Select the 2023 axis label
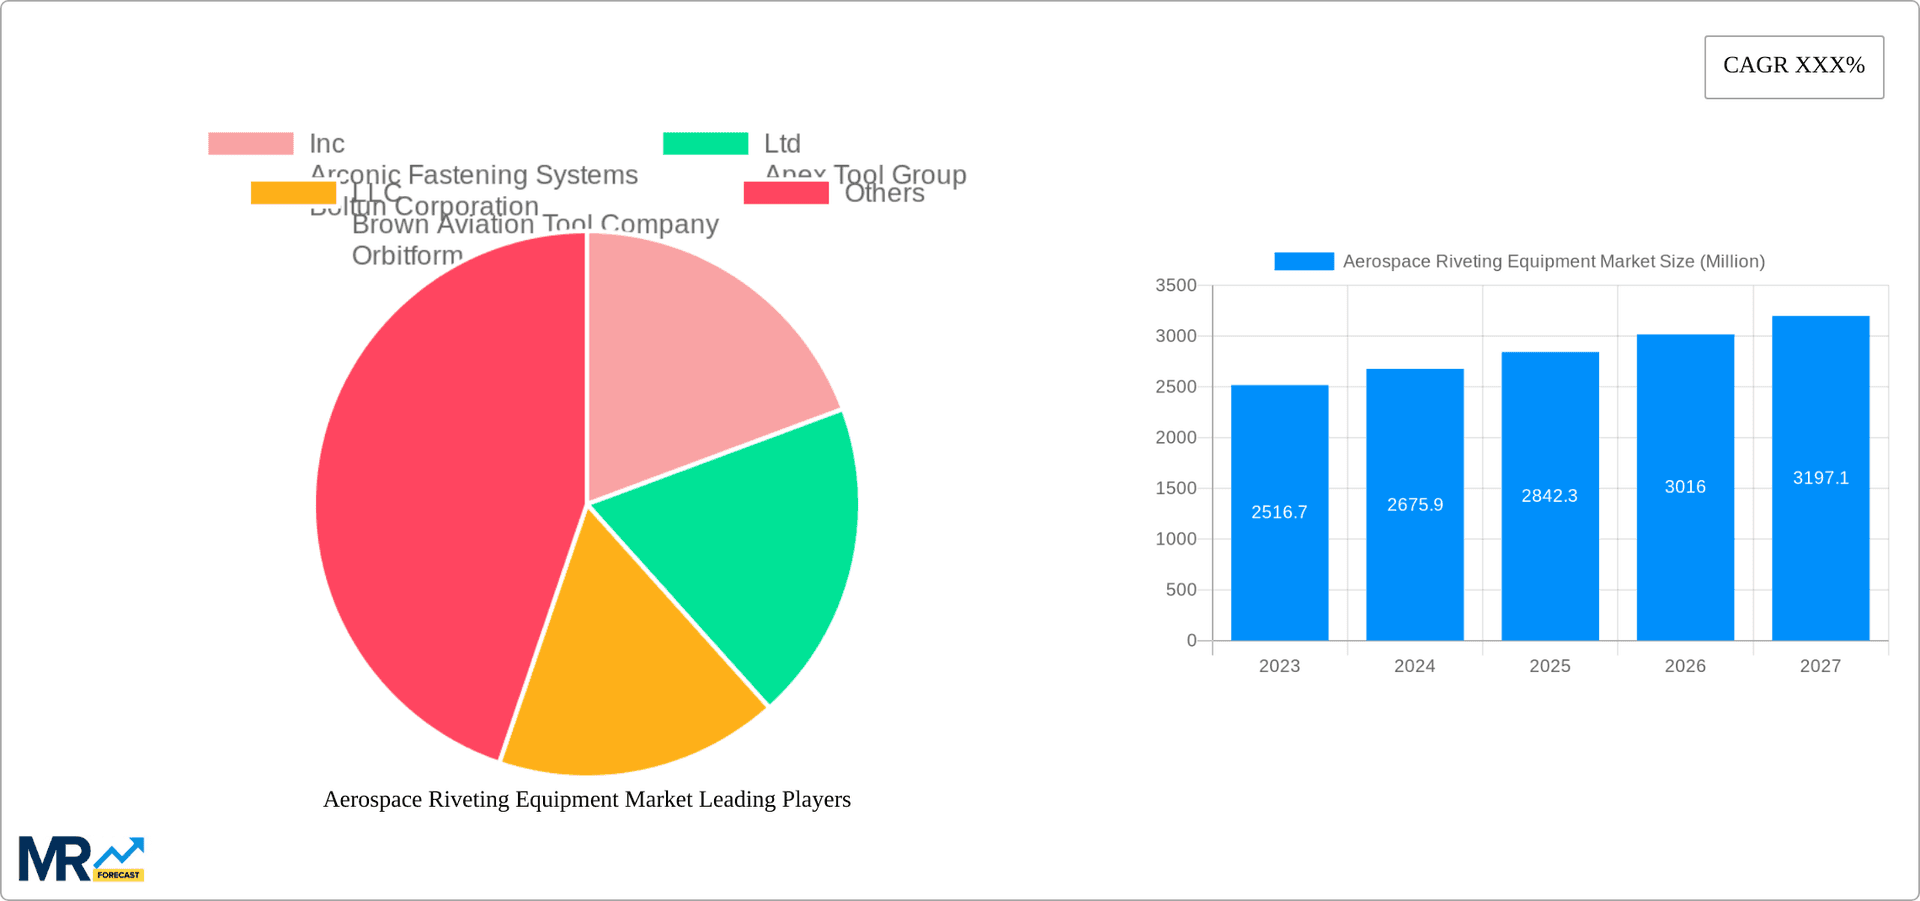This screenshot has height=901, width=1920. tap(1280, 665)
